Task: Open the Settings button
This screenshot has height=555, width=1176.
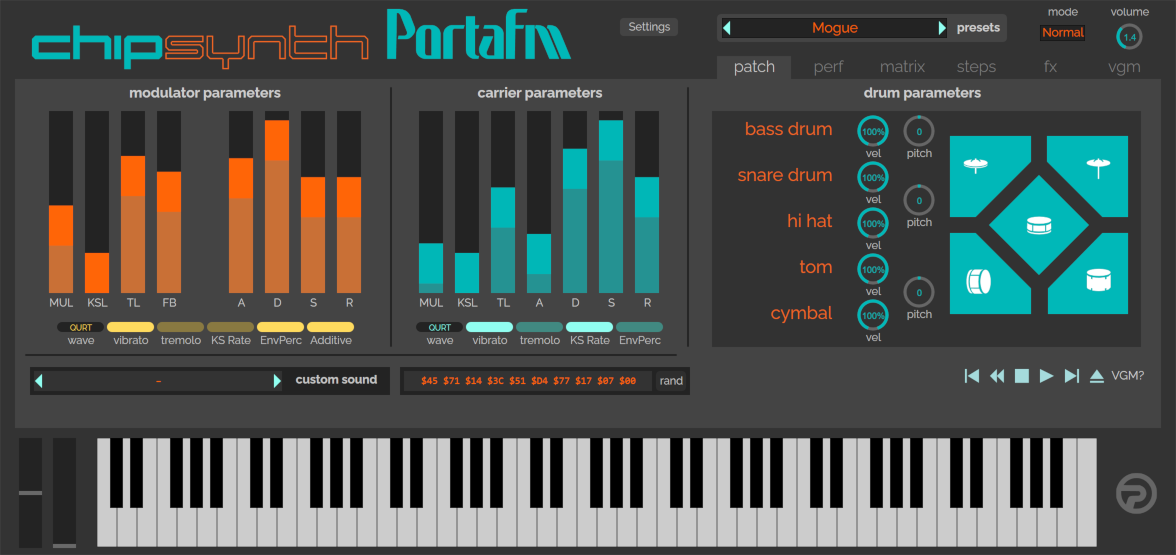Action: [x=649, y=27]
